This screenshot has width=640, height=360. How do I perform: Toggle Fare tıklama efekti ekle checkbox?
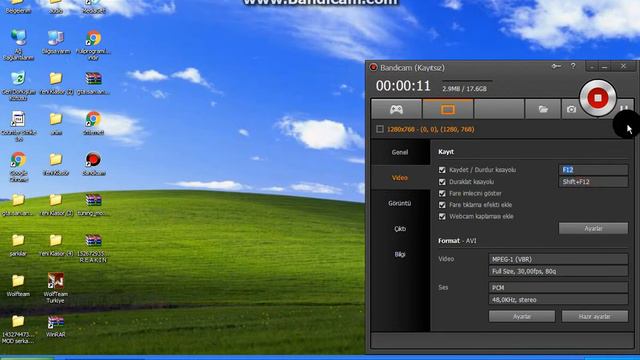(x=442, y=204)
